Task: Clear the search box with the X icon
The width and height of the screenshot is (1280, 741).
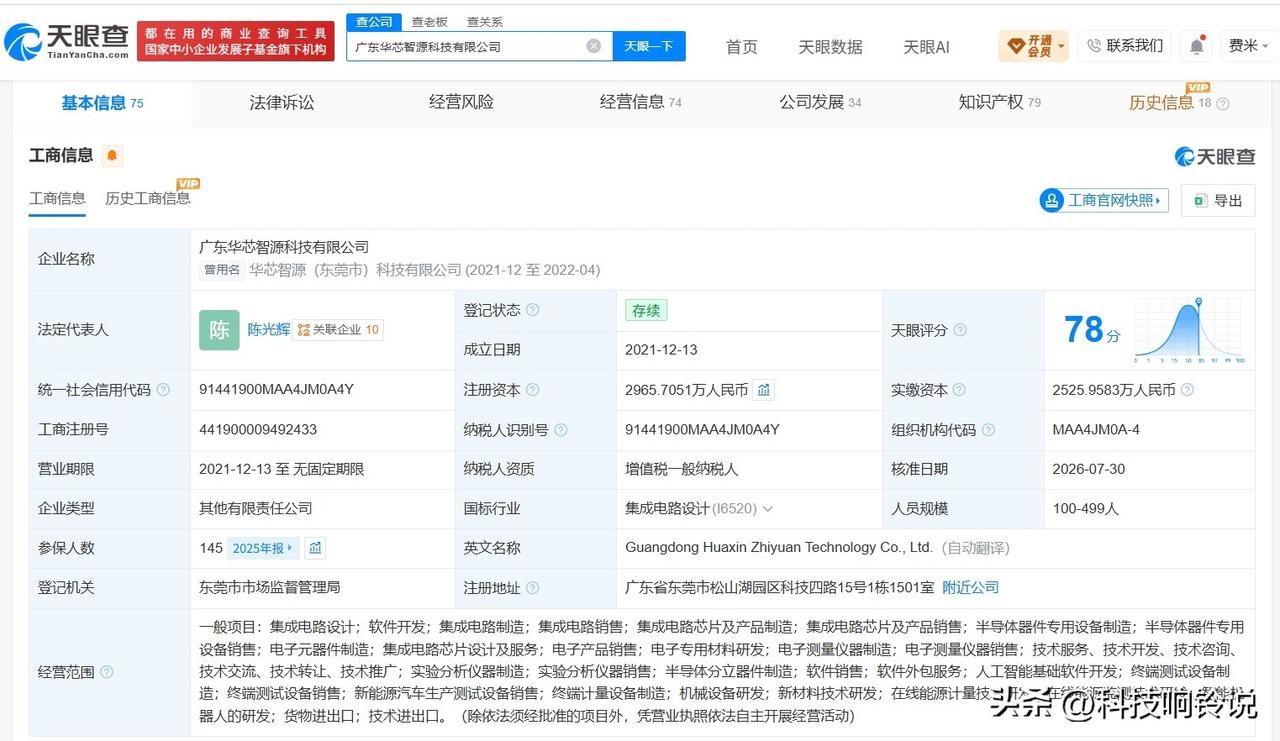Action: tap(594, 46)
